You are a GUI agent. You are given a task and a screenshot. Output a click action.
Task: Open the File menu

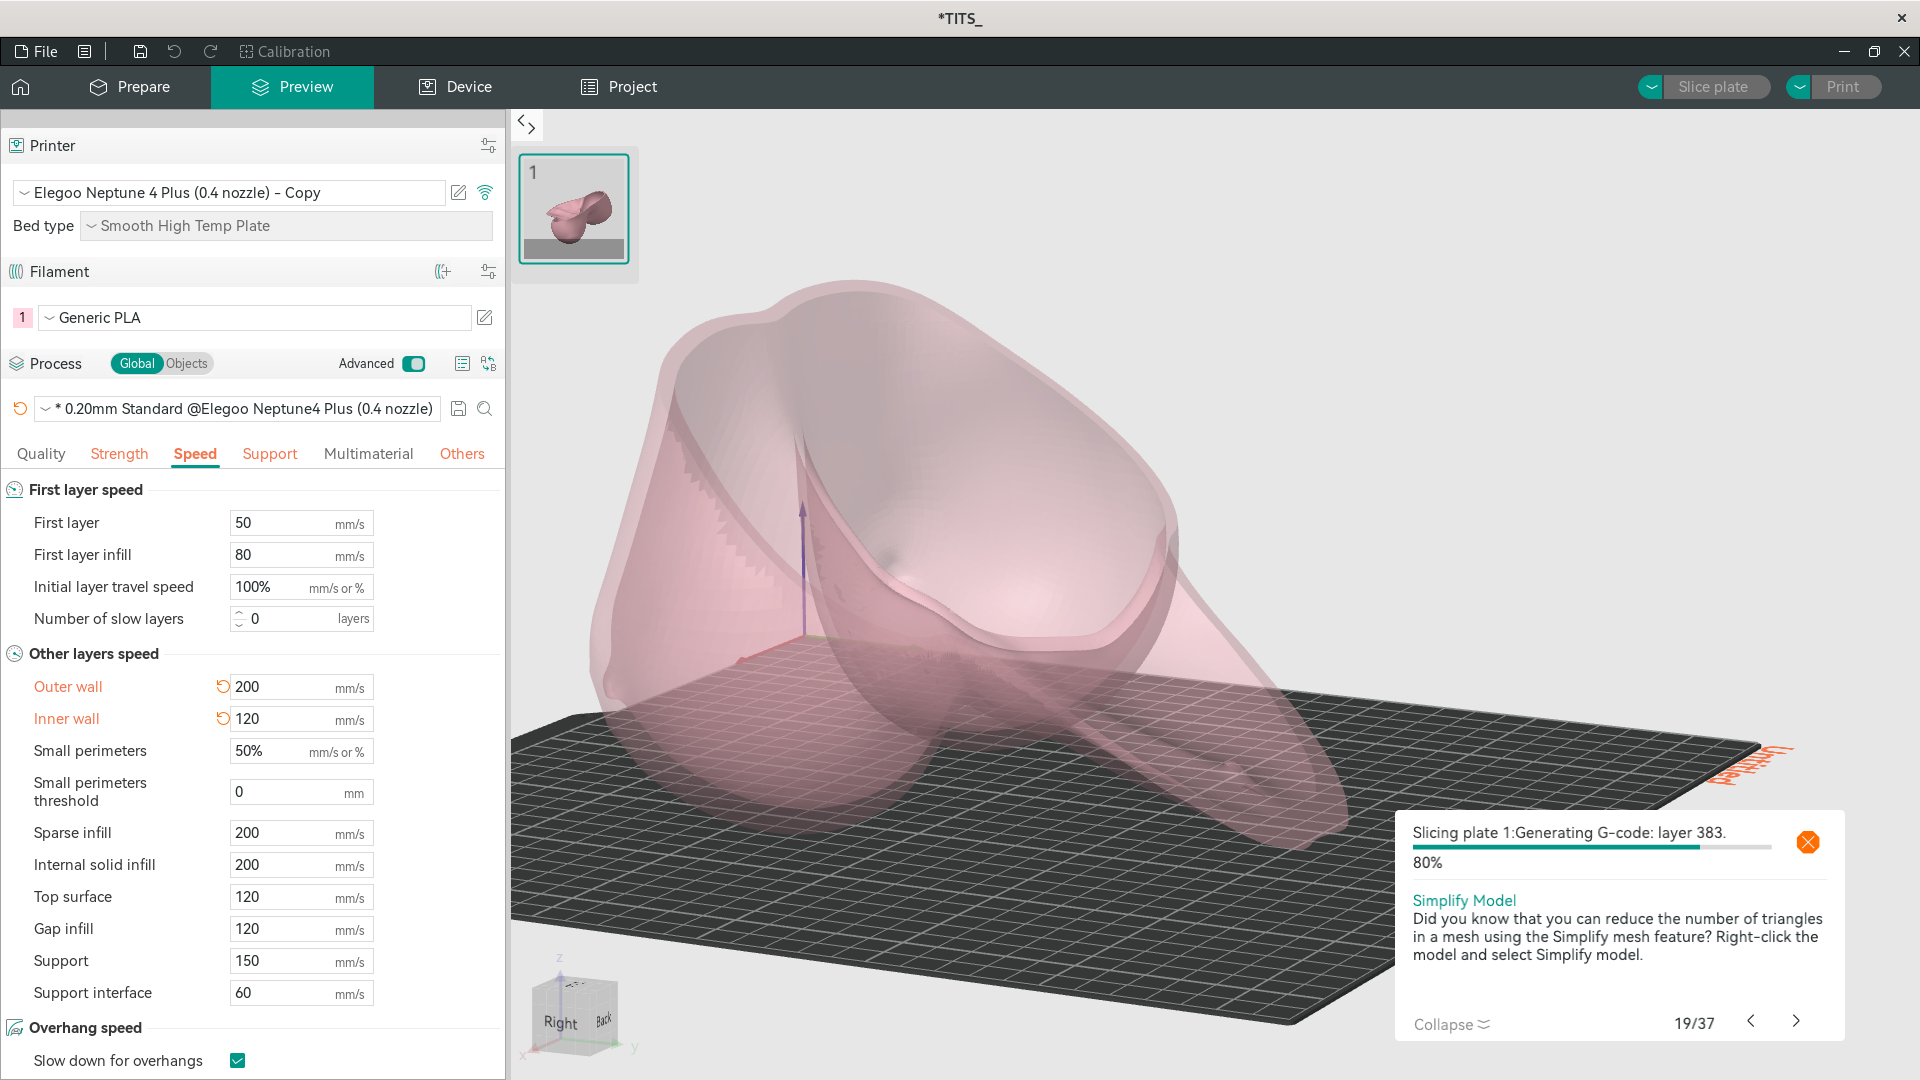[x=36, y=51]
